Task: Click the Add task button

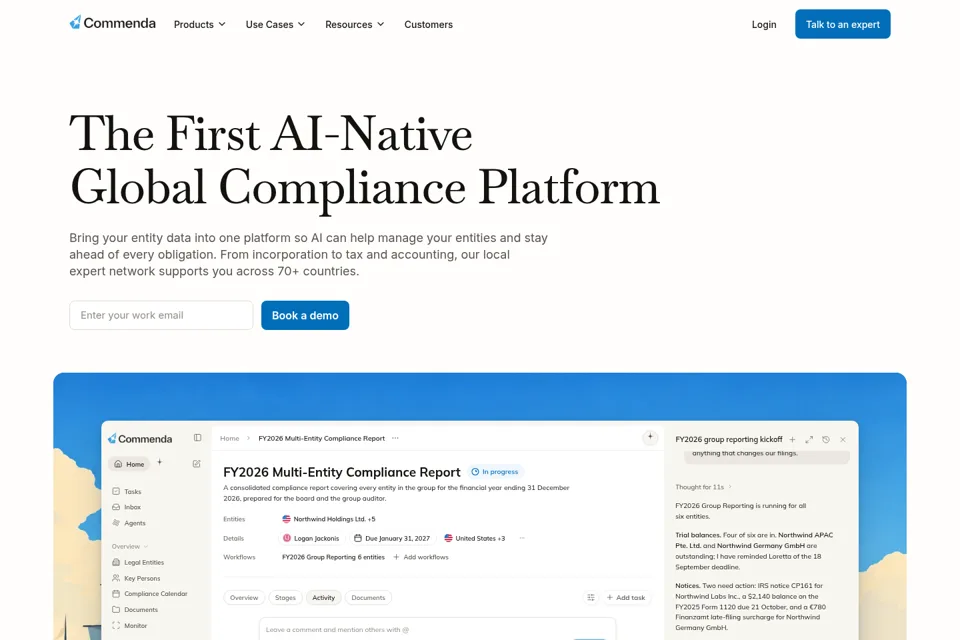Action: click(626, 597)
